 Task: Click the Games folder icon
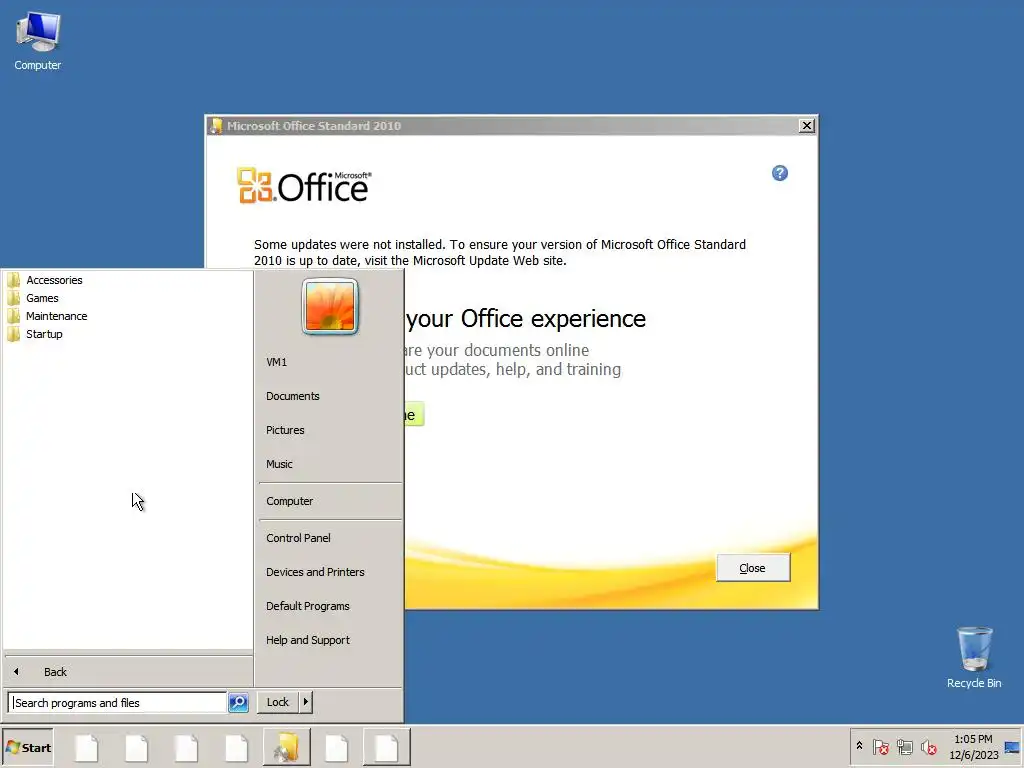click(x=14, y=298)
